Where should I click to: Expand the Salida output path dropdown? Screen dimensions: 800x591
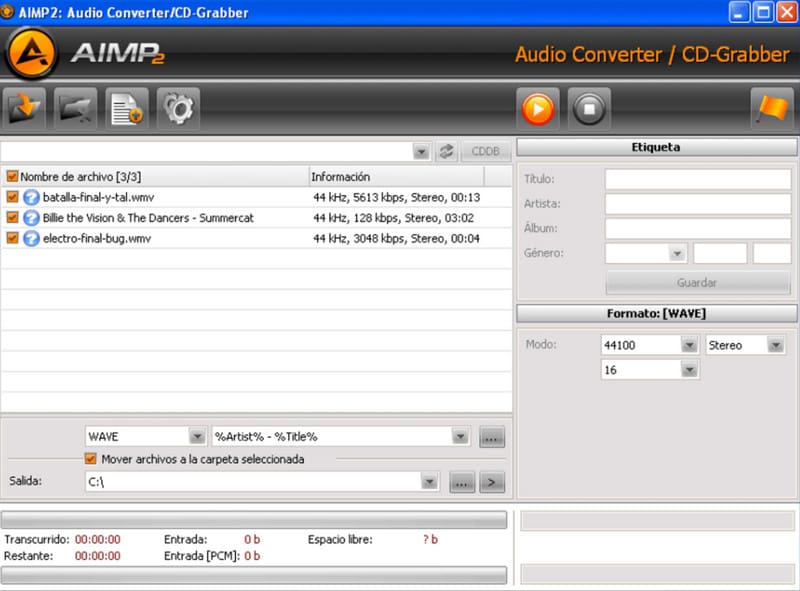point(431,481)
